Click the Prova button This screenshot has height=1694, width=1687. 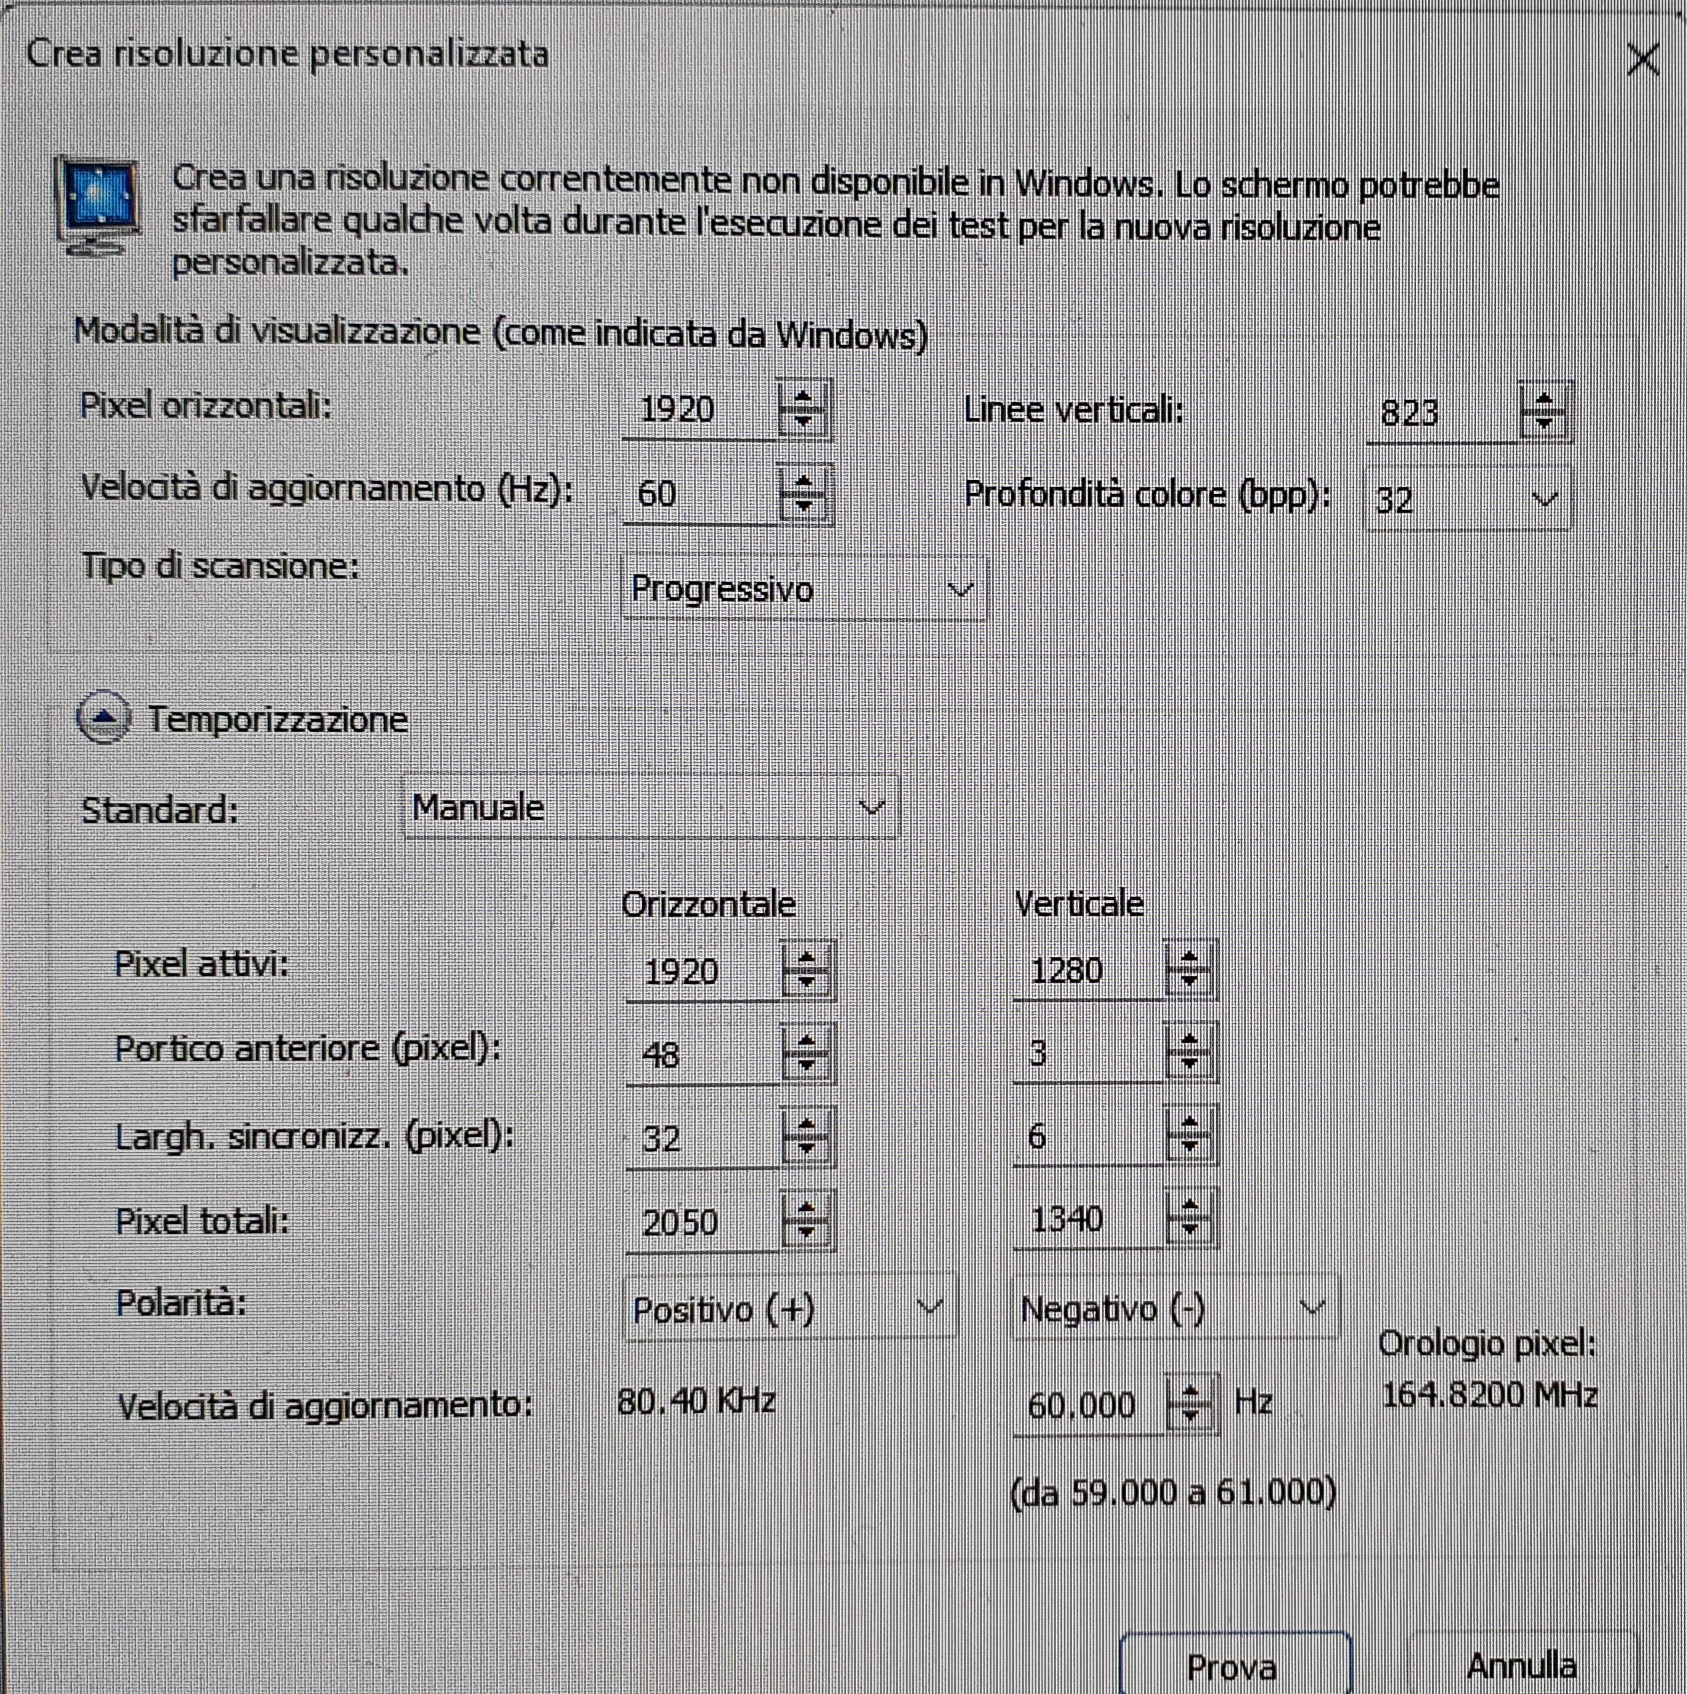(1233, 1665)
